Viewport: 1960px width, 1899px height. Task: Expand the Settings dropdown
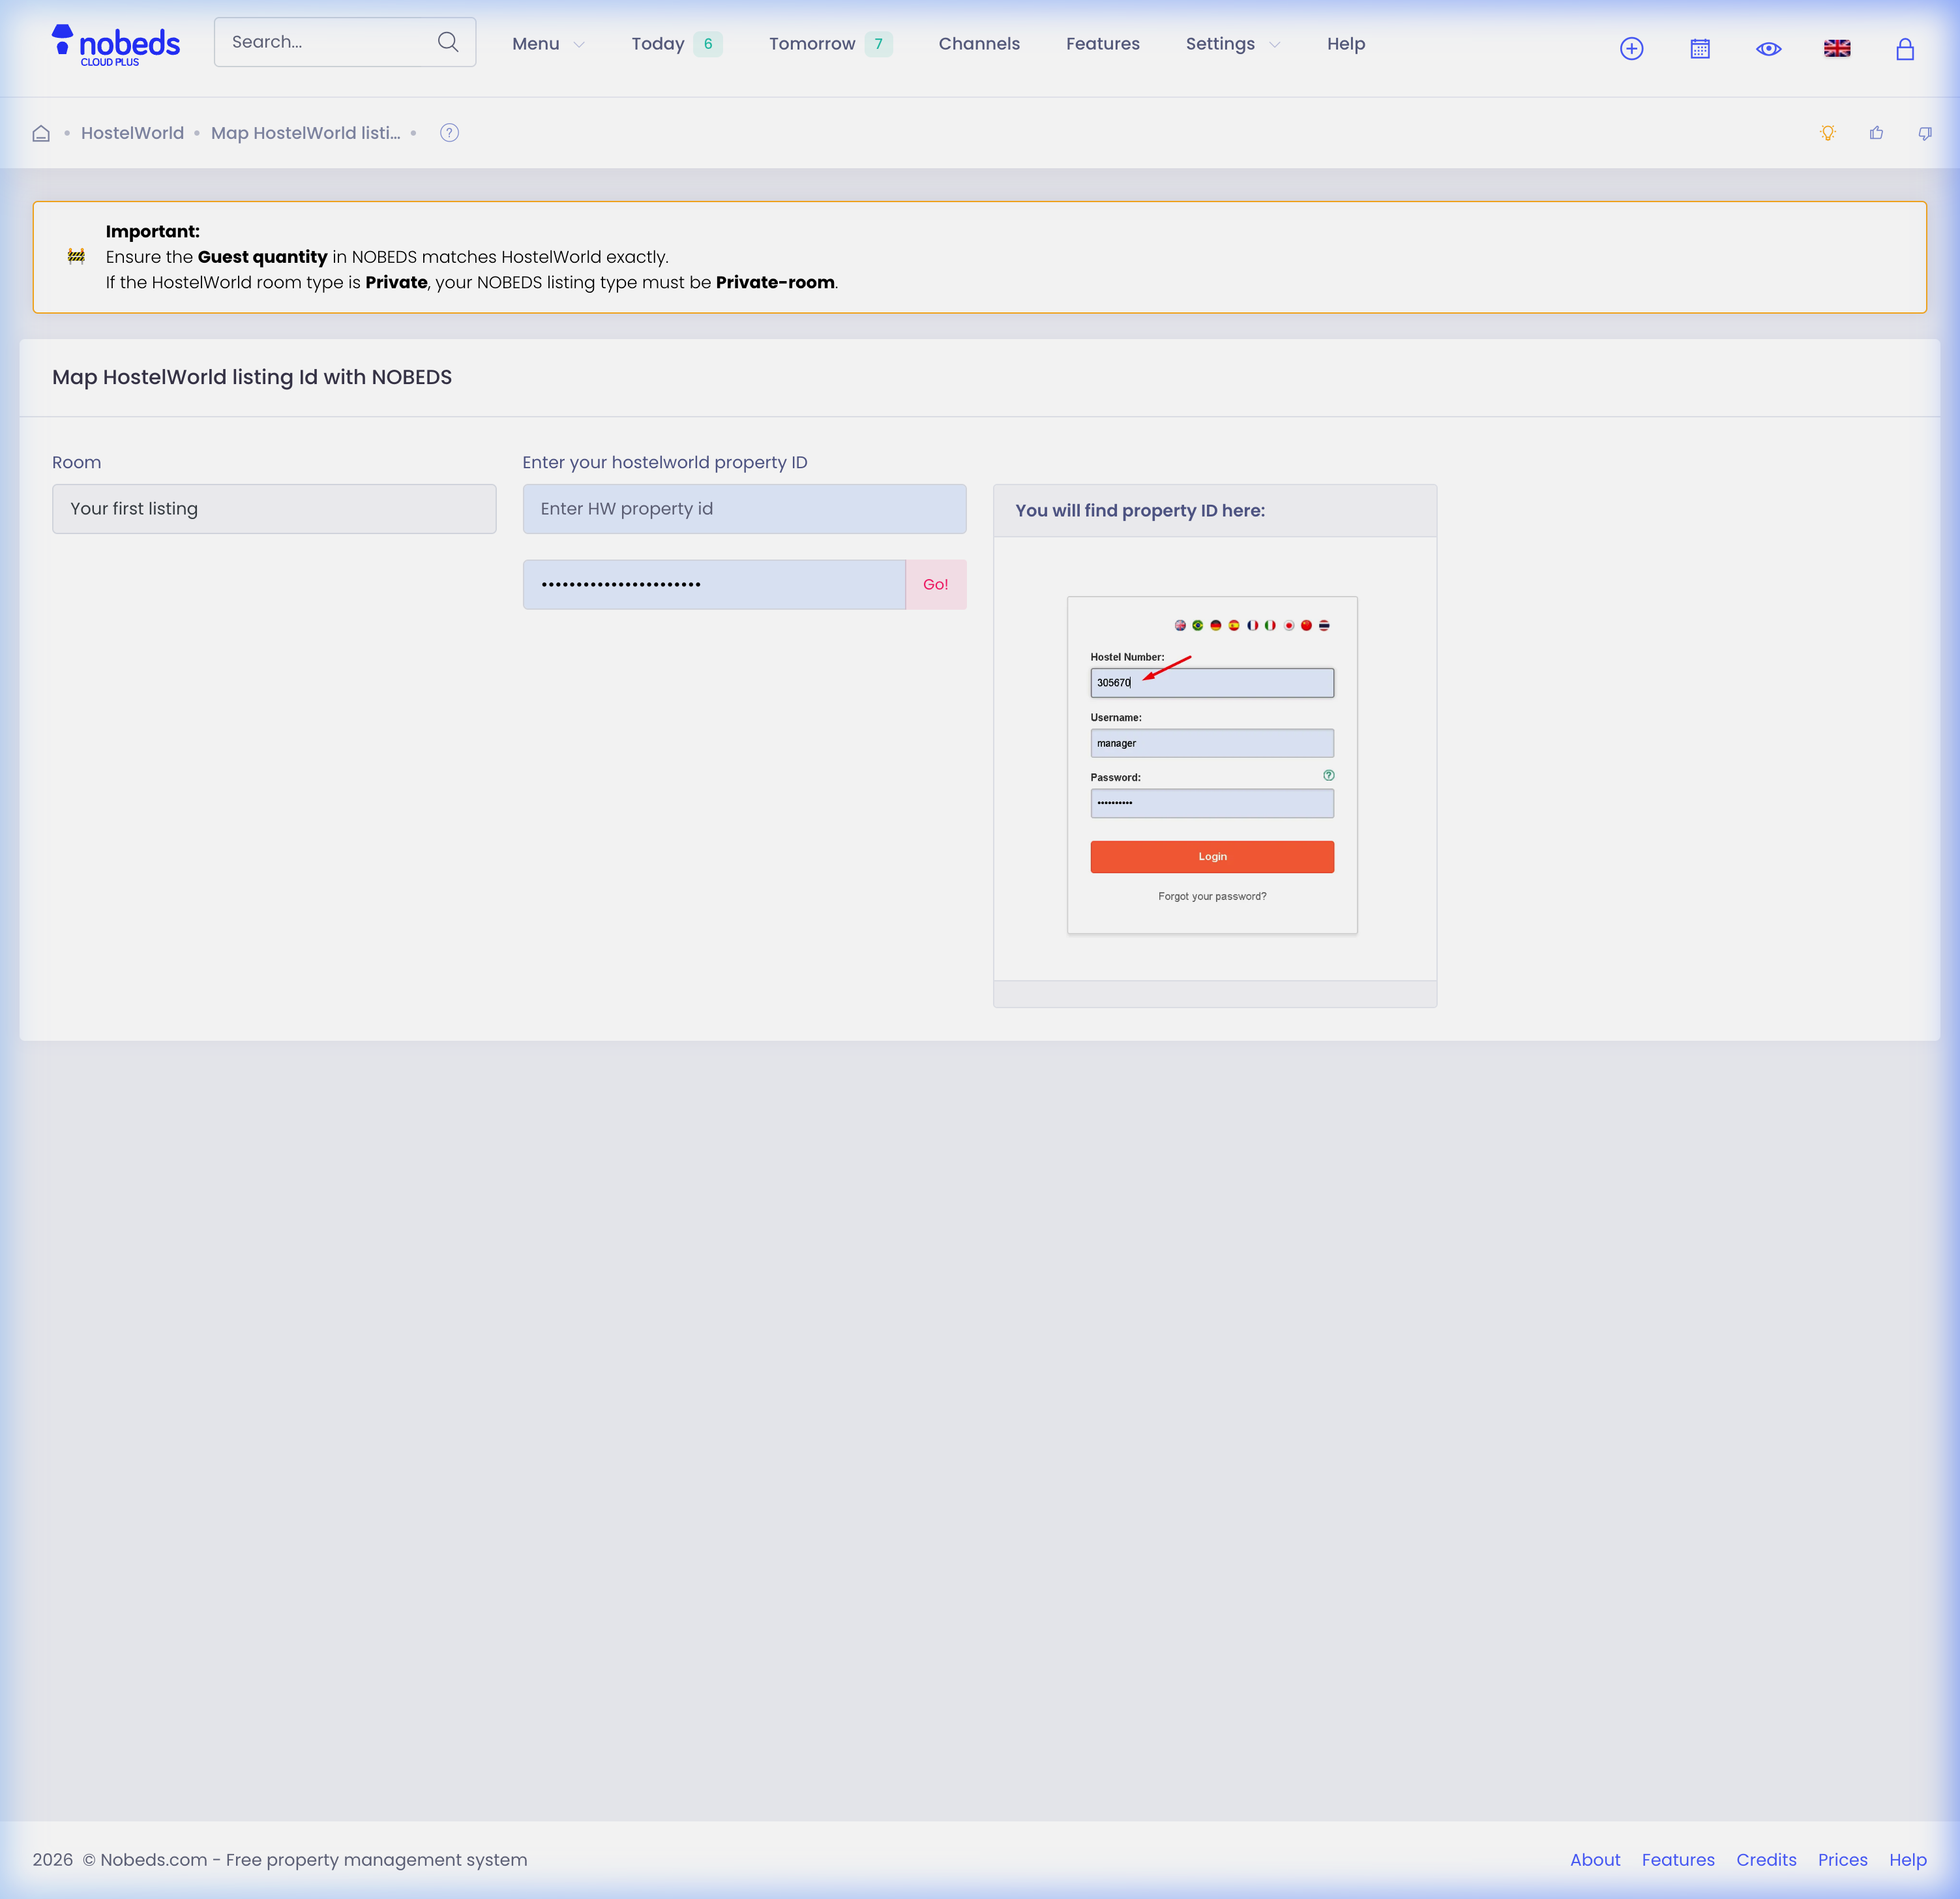[1233, 44]
